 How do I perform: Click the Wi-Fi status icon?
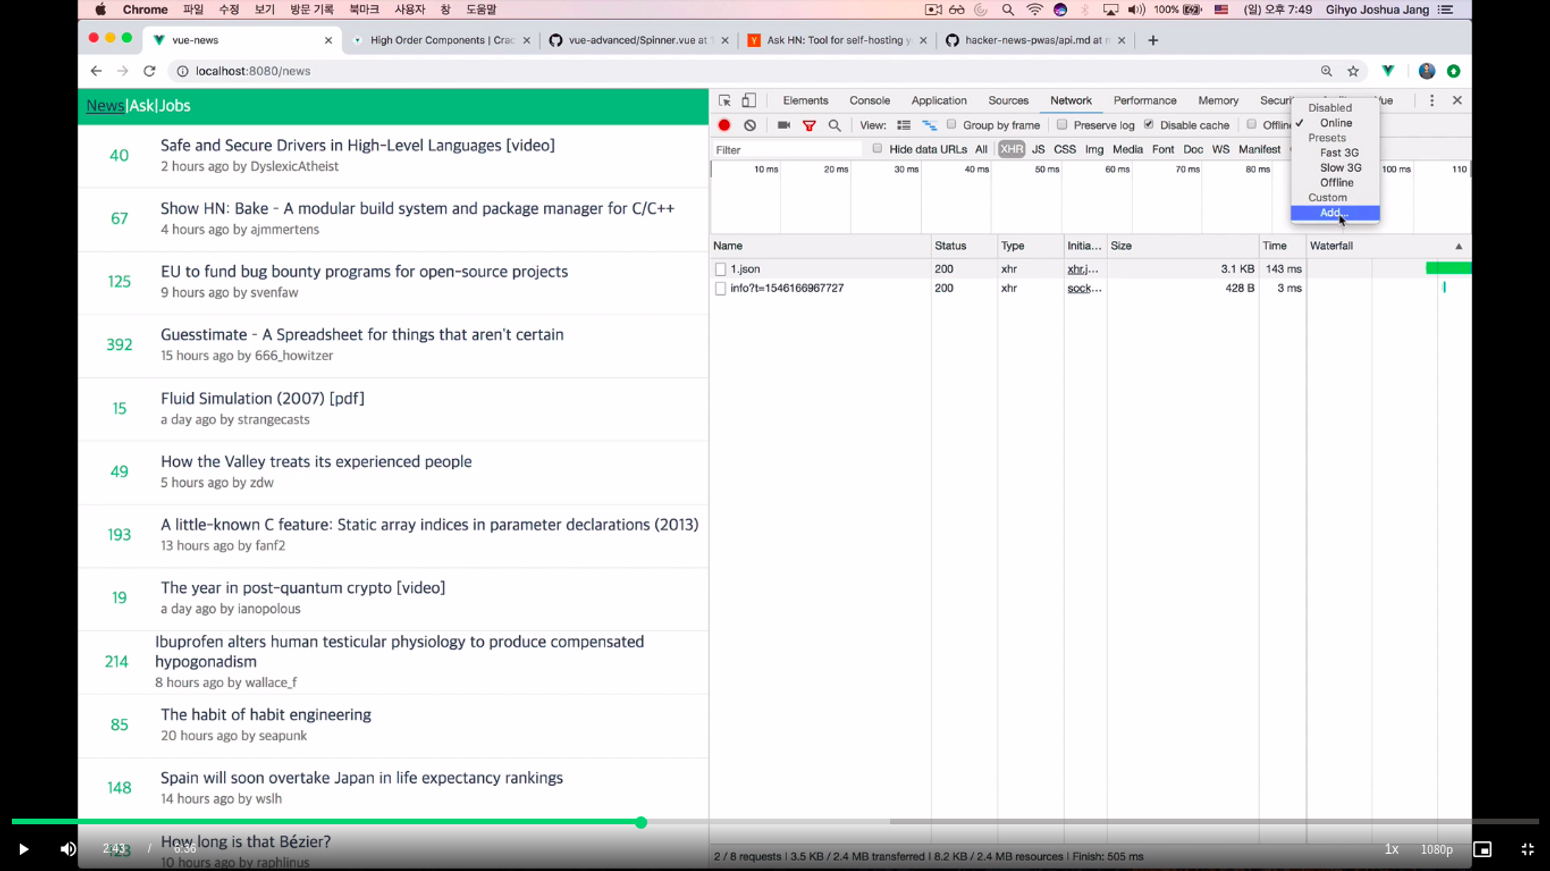(1034, 10)
